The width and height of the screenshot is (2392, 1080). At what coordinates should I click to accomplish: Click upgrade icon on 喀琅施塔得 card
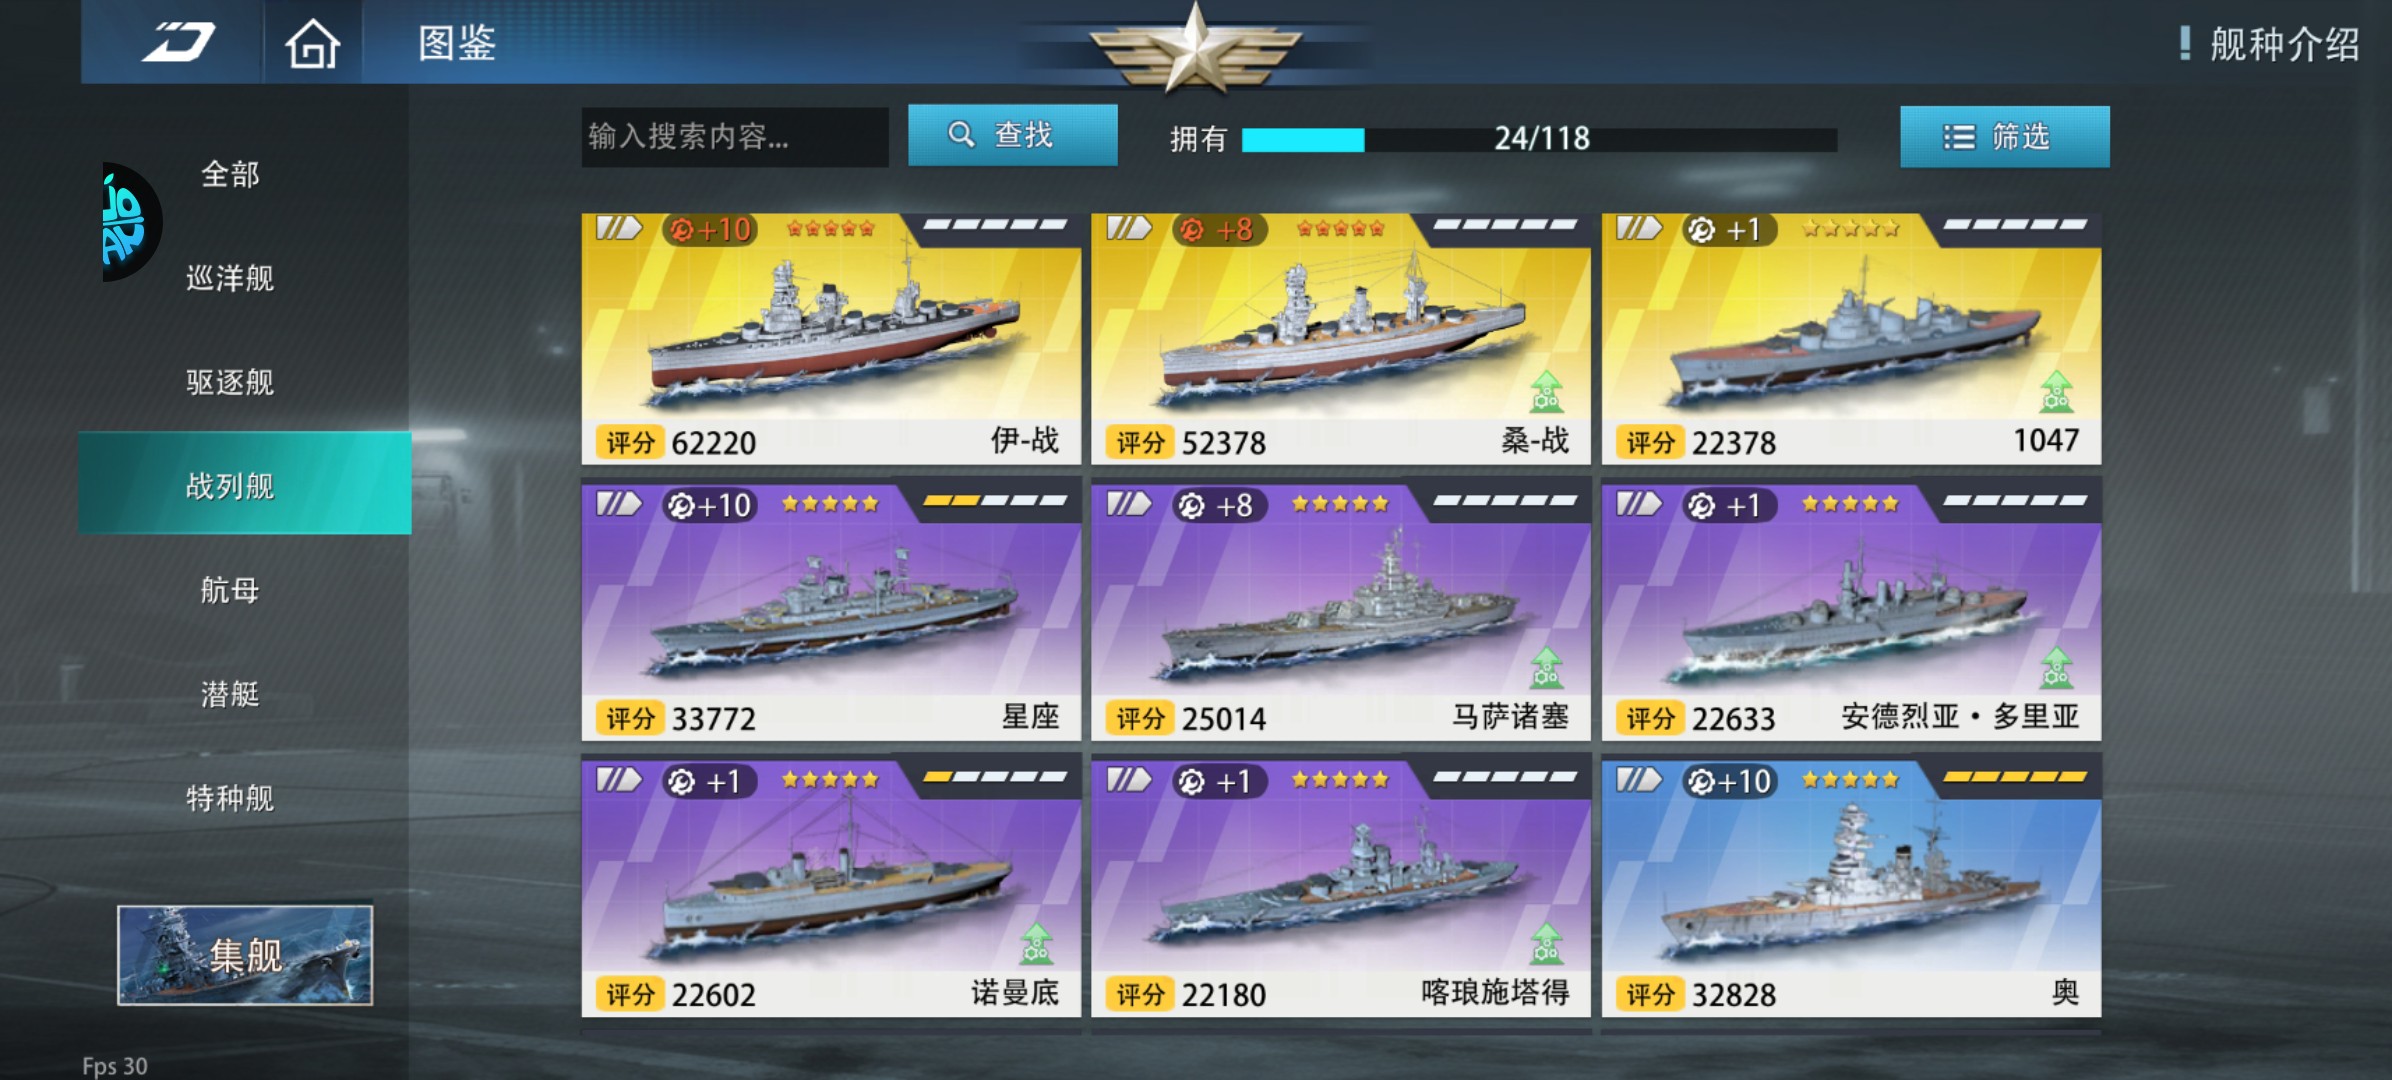pyautogui.click(x=1546, y=943)
